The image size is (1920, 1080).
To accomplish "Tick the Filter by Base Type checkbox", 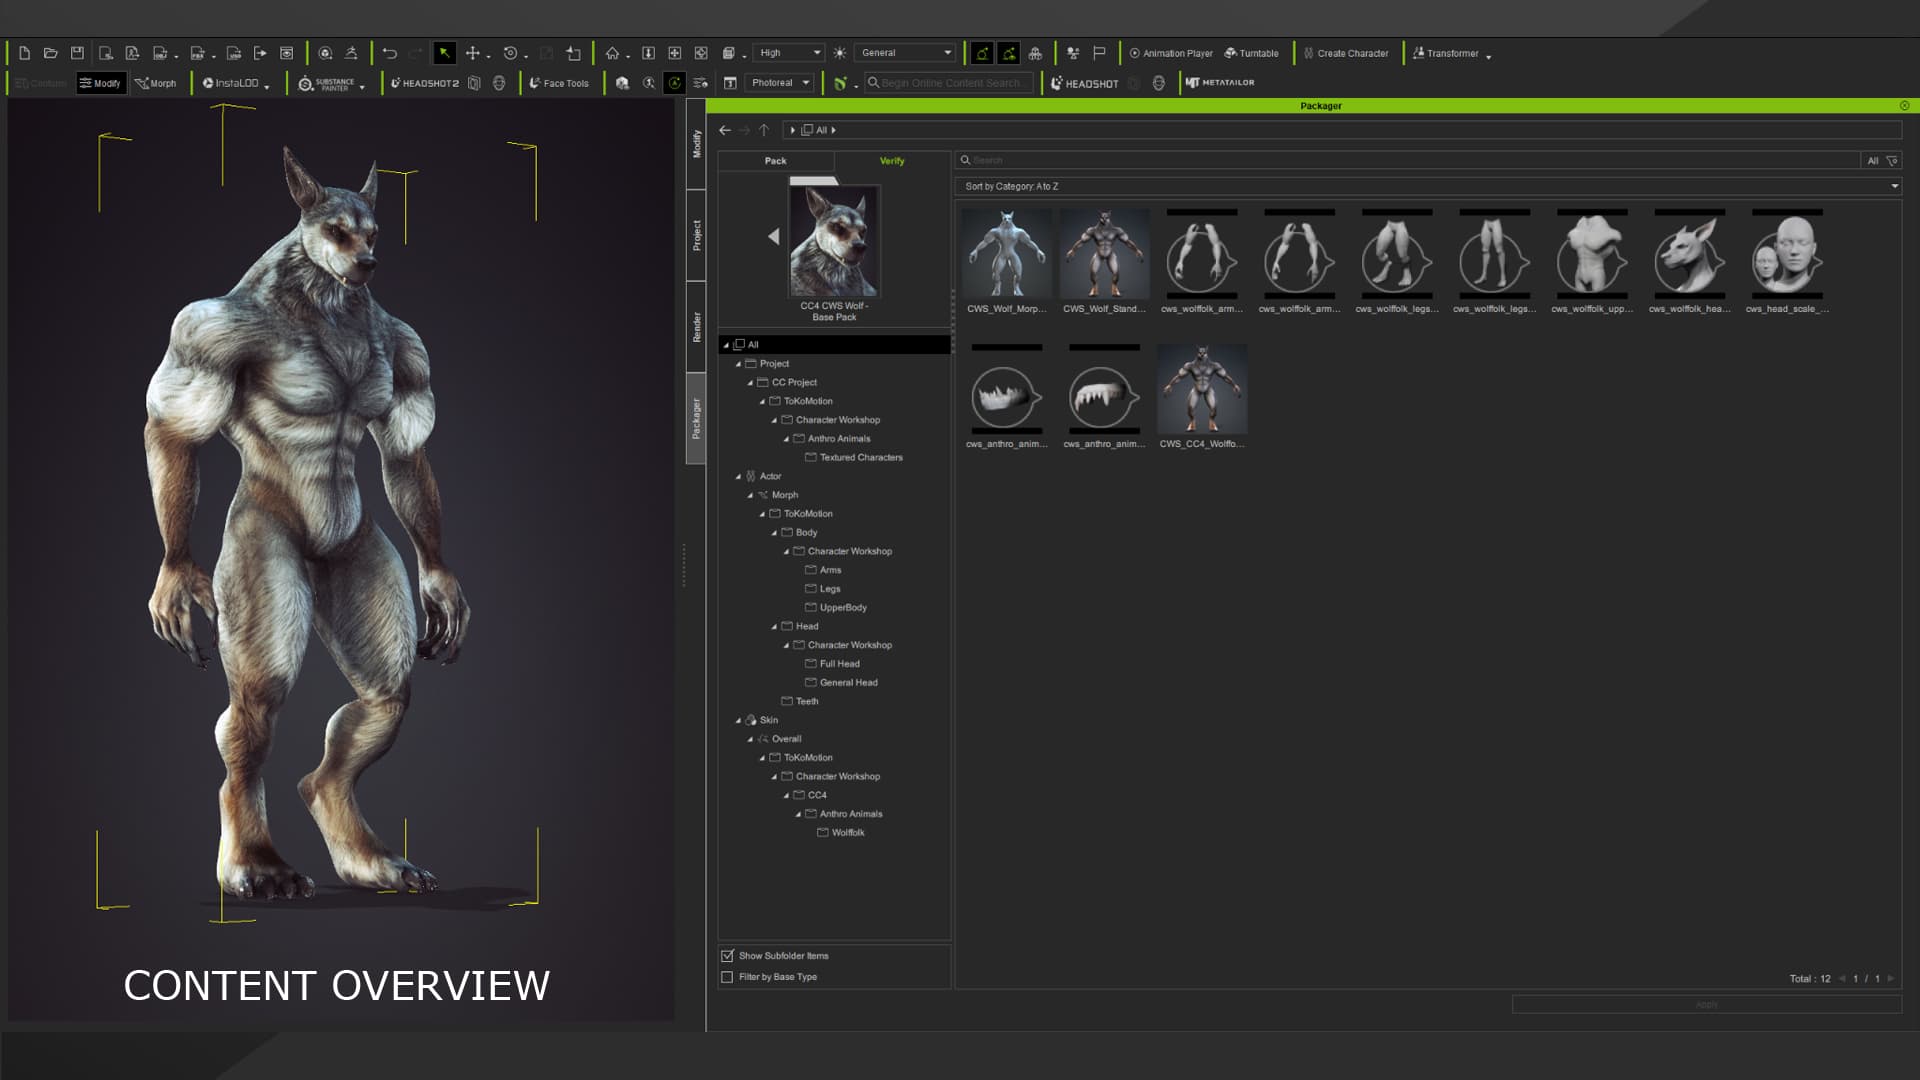I will point(727,977).
